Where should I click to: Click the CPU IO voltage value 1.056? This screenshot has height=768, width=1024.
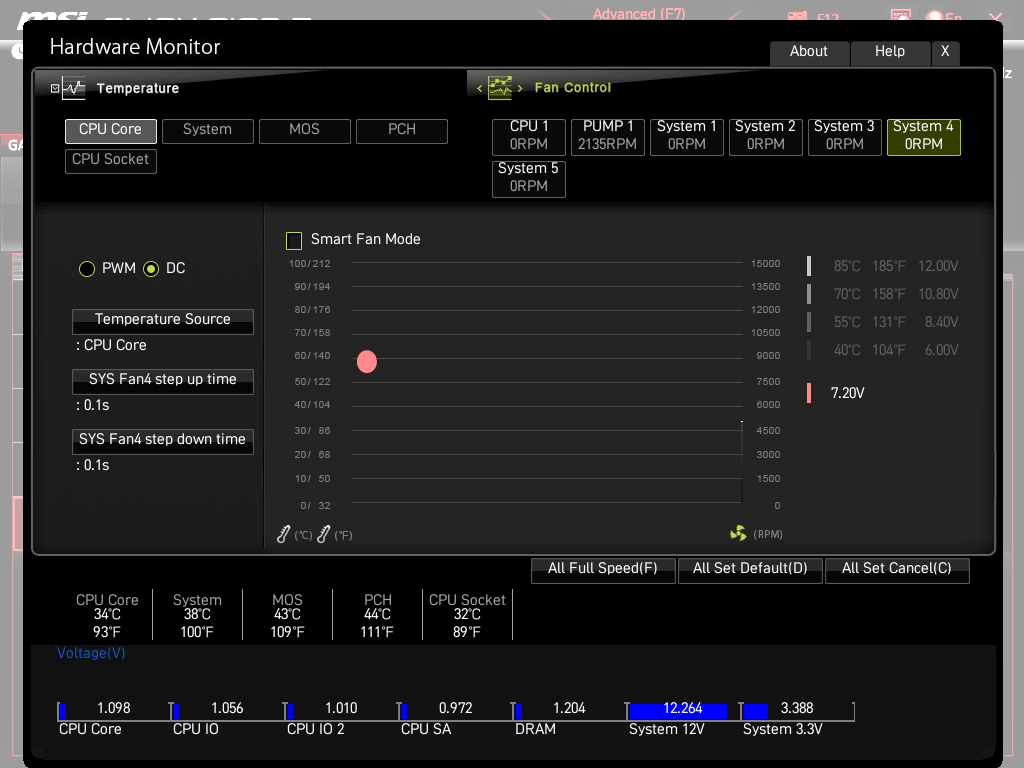[x=227, y=708]
